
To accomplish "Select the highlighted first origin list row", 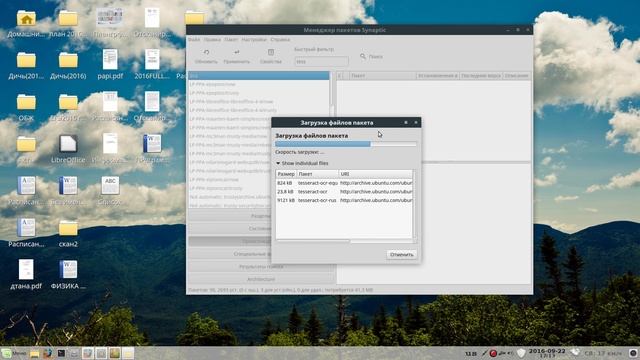I will (x=258, y=76).
